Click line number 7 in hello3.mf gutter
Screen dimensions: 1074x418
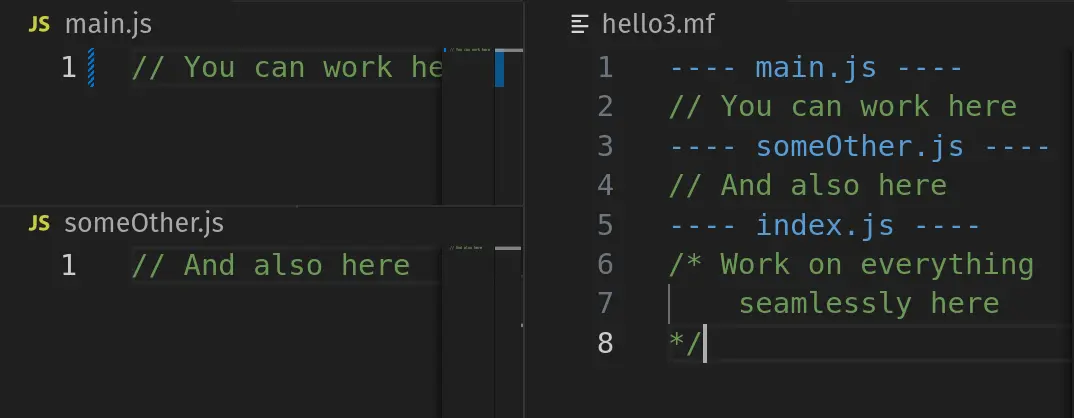[x=605, y=303]
